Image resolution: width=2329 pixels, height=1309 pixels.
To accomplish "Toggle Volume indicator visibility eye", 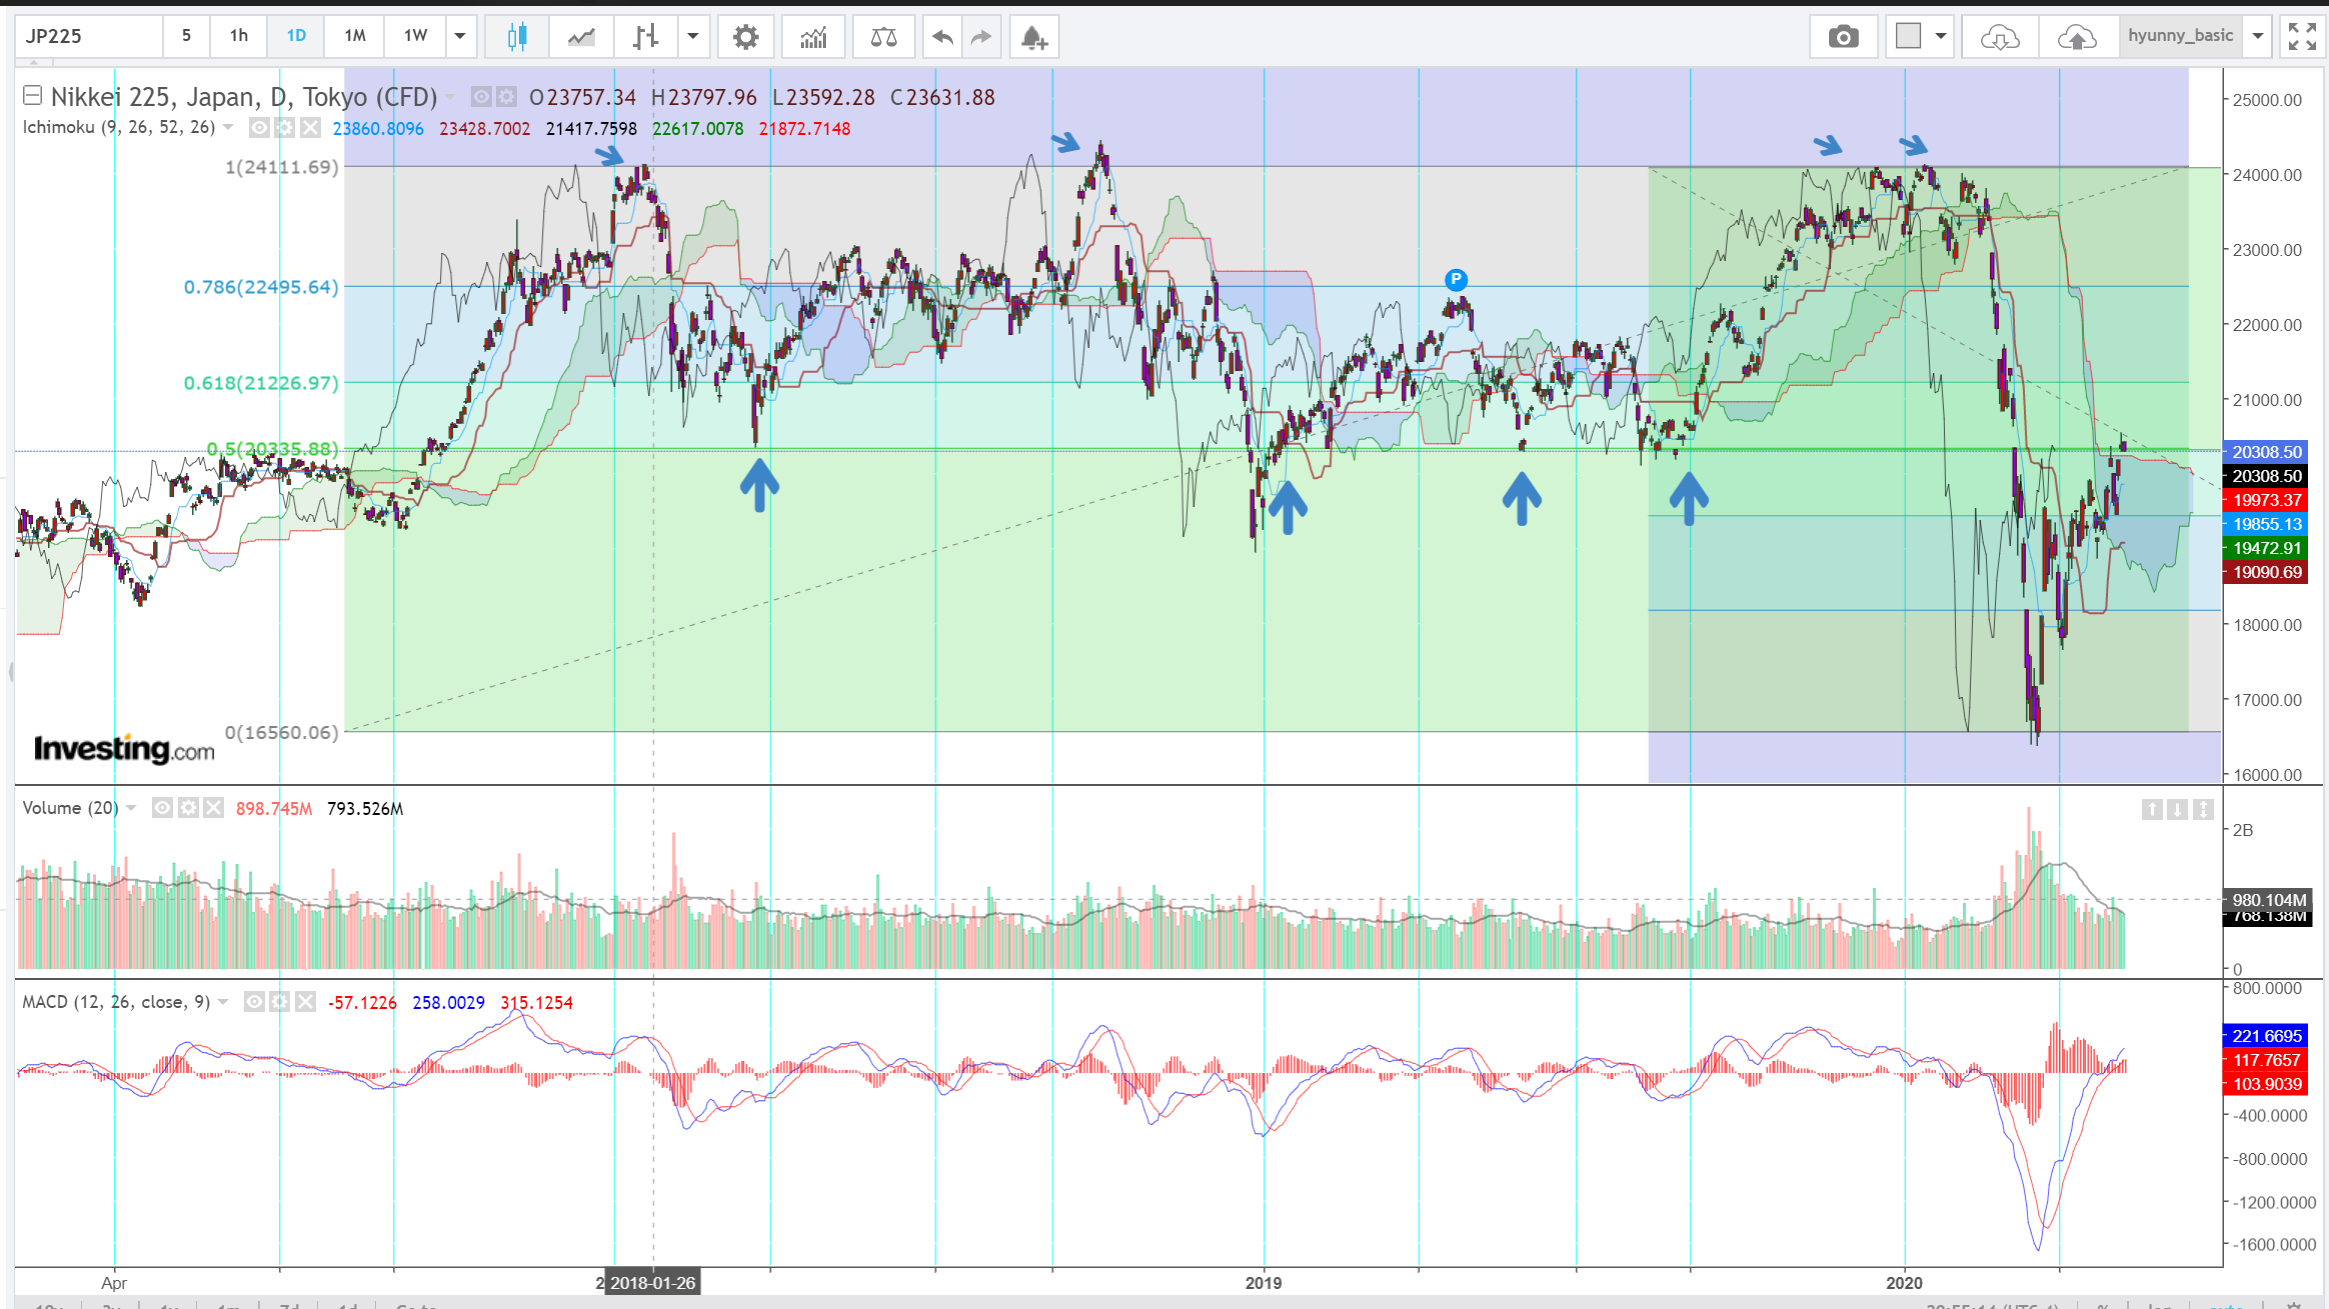I will pyautogui.click(x=162, y=808).
